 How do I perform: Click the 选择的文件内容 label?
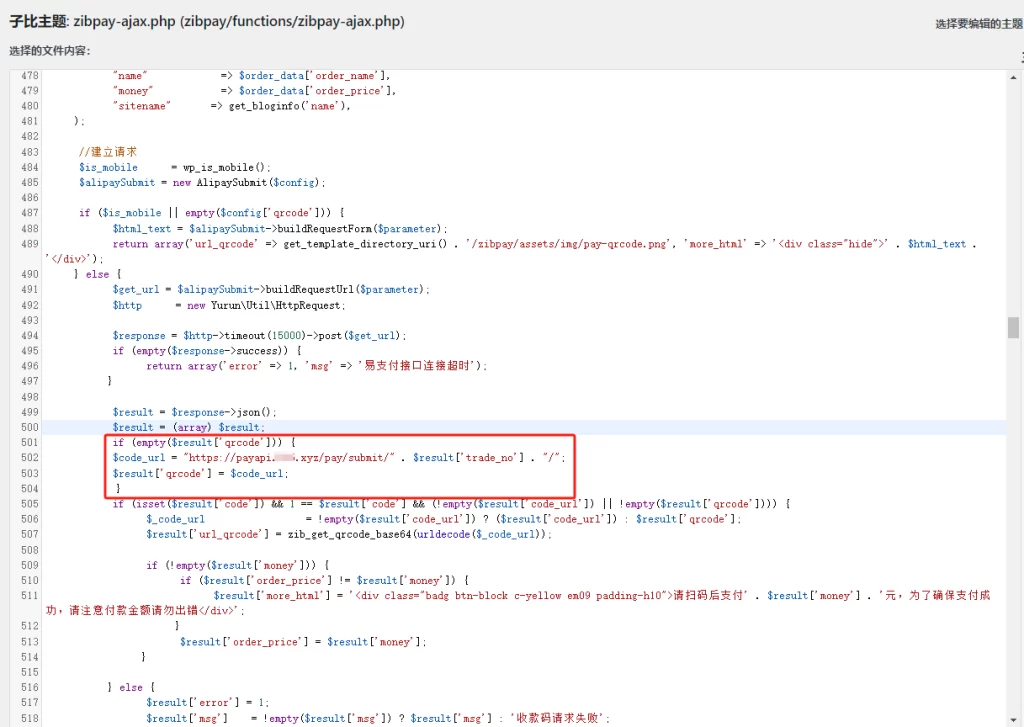pos(50,51)
